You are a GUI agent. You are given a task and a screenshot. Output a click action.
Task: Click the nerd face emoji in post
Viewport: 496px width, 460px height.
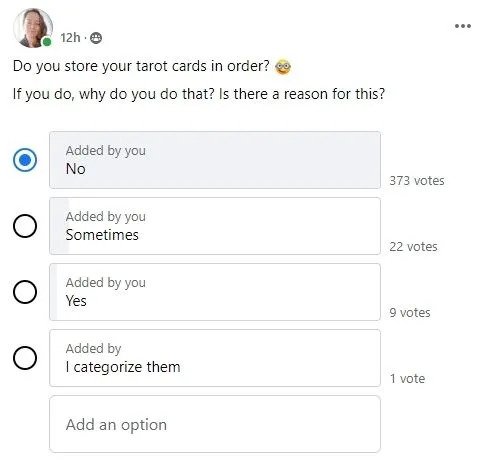pos(283,67)
